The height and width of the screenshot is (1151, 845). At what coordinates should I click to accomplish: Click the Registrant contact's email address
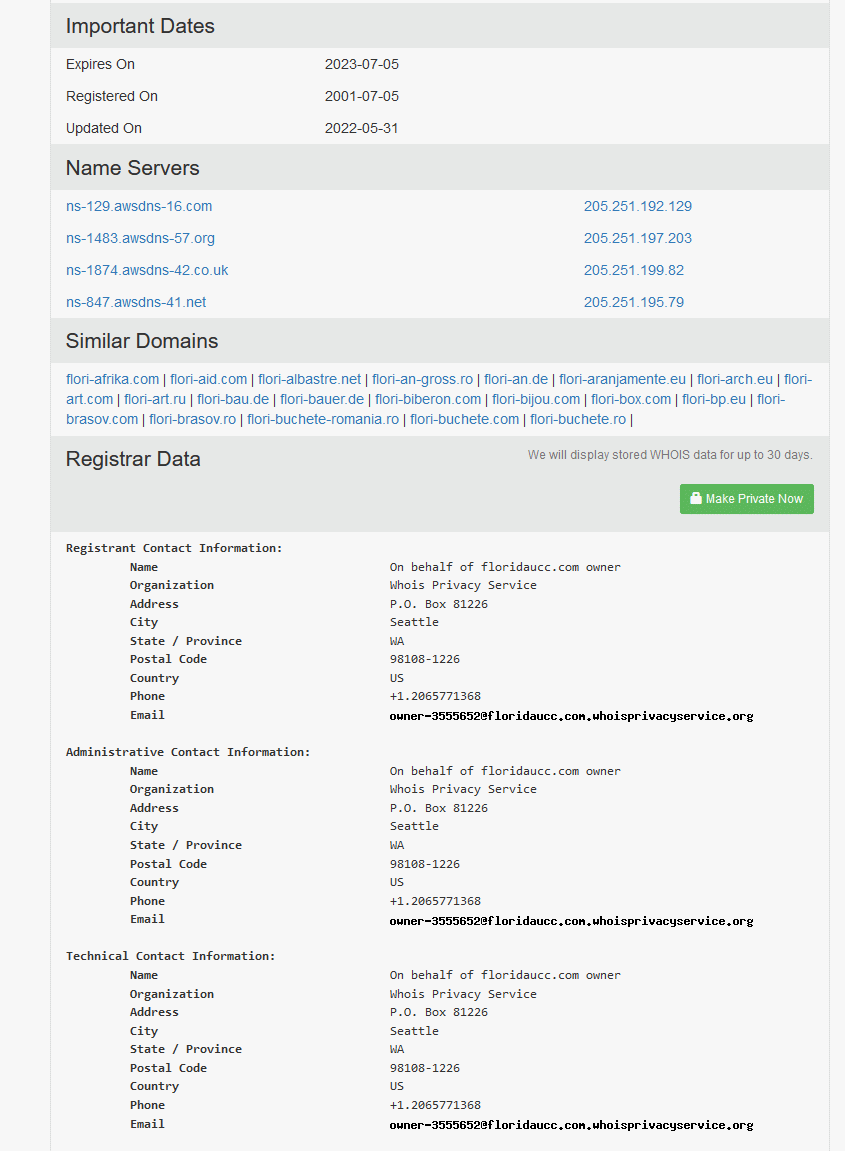571,716
